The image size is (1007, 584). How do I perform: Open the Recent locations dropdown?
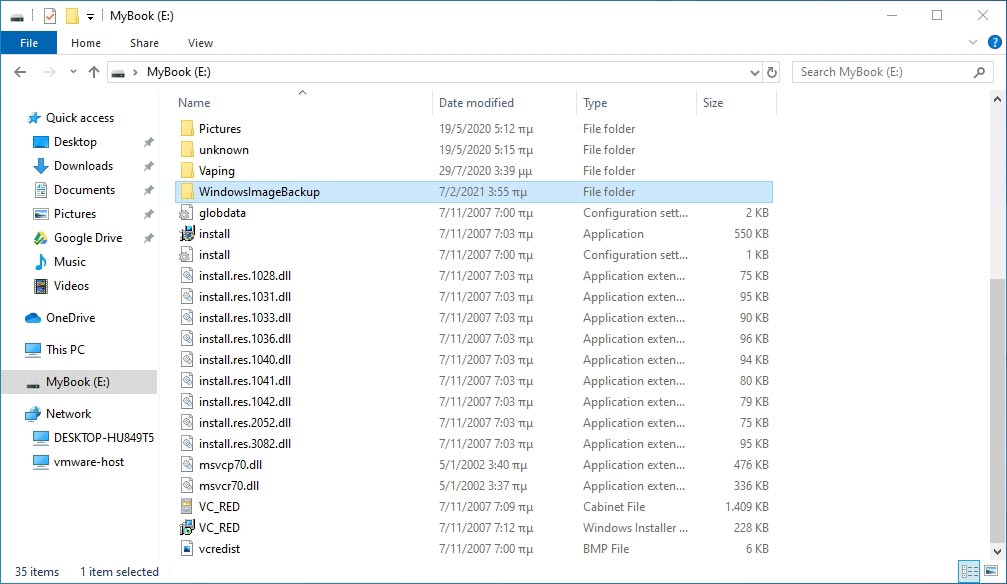(x=73, y=72)
